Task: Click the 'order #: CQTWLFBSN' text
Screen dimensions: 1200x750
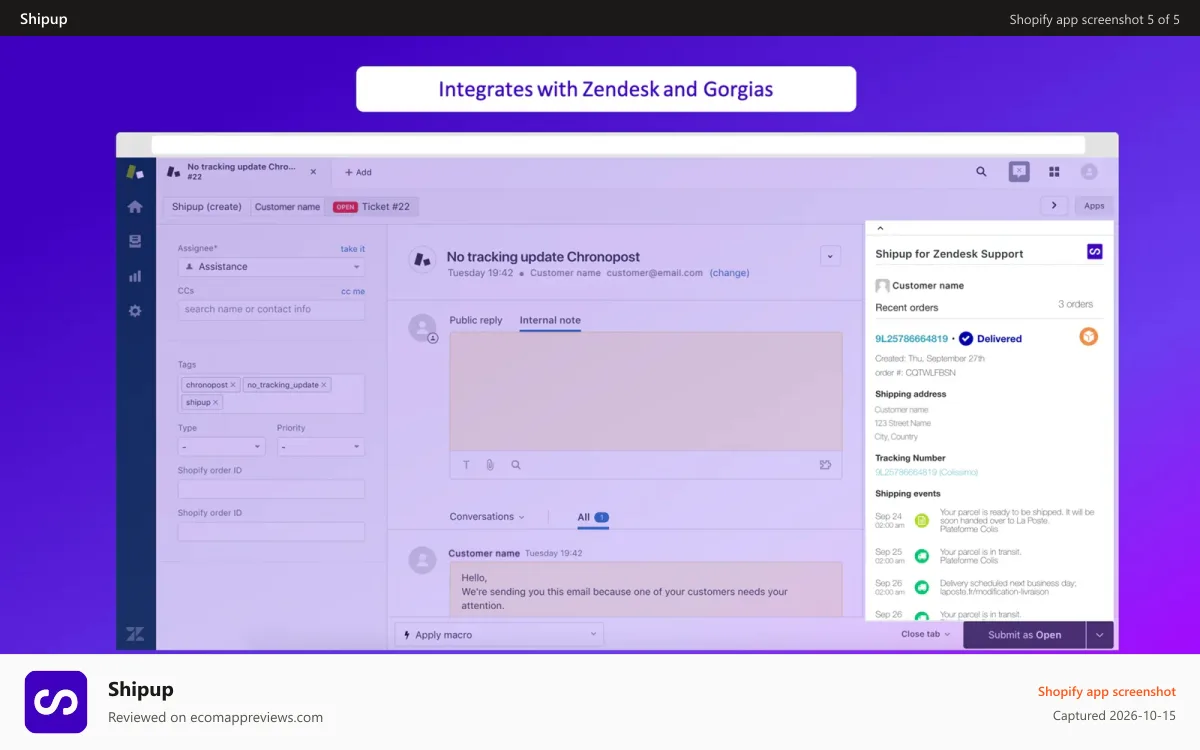Action: [915, 372]
